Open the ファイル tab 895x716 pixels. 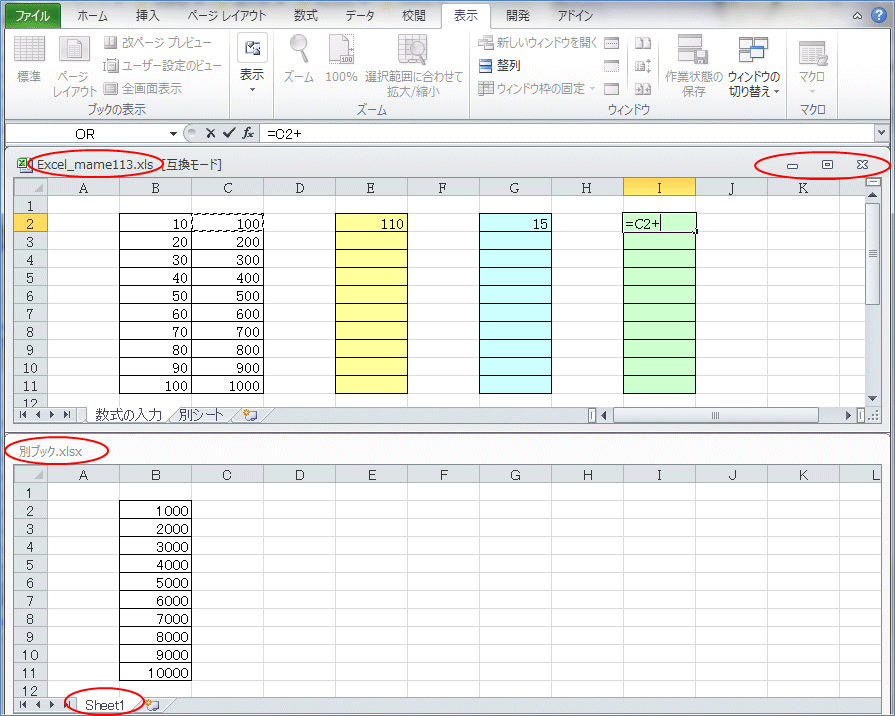31,16
